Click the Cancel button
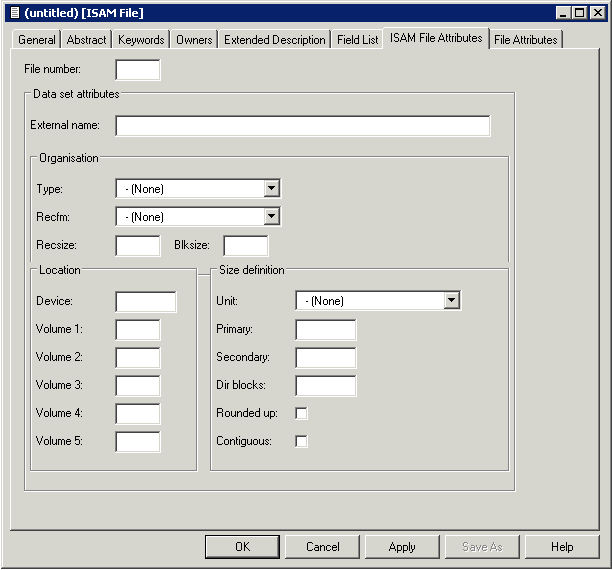Screen dimensions: 613x570 click(323, 547)
